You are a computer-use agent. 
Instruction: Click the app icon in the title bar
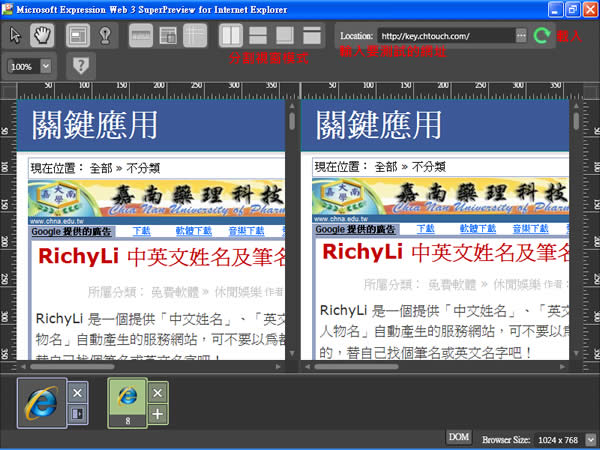click(x=7, y=9)
